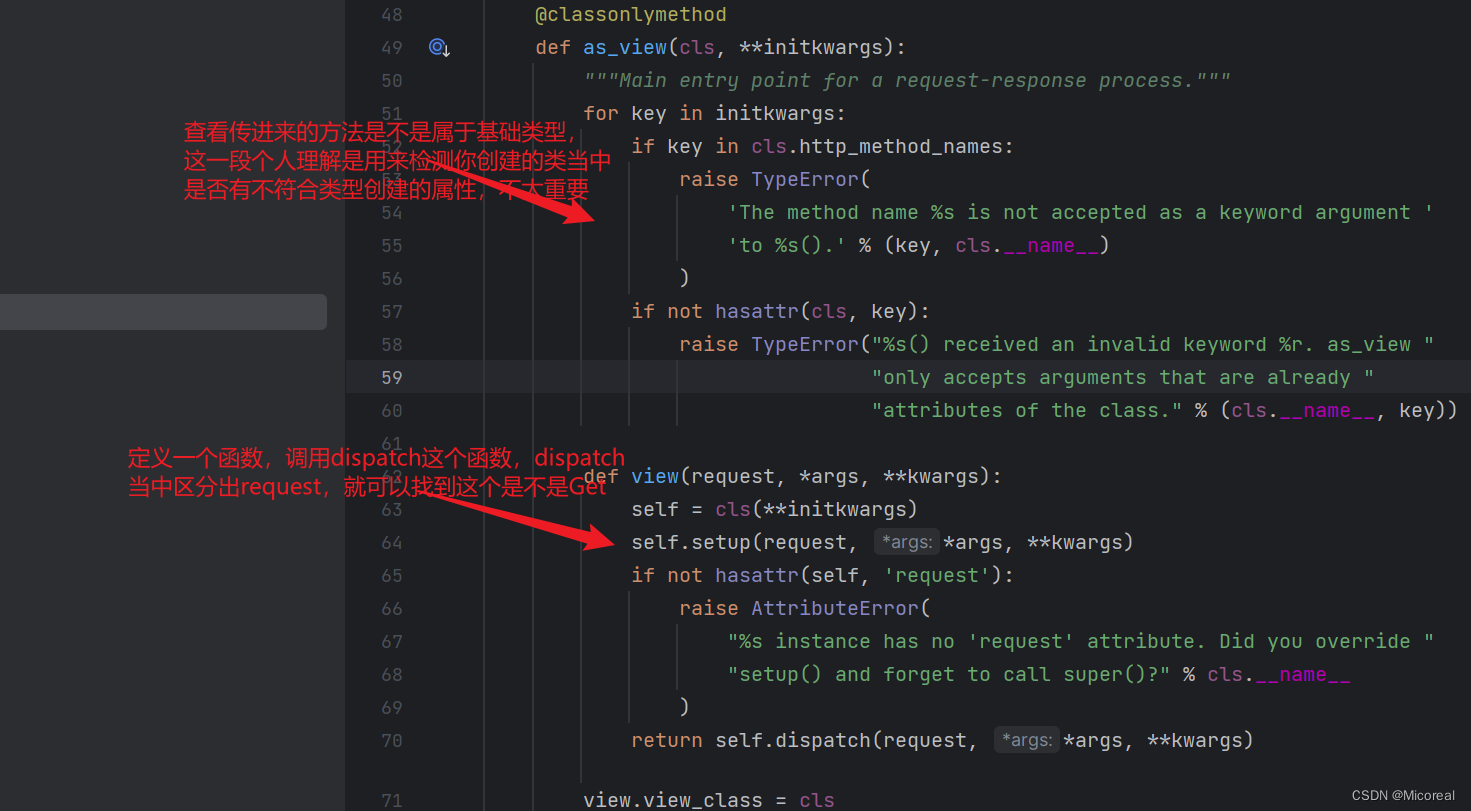Click line number 70 in the gutter

pyautogui.click(x=392, y=740)
